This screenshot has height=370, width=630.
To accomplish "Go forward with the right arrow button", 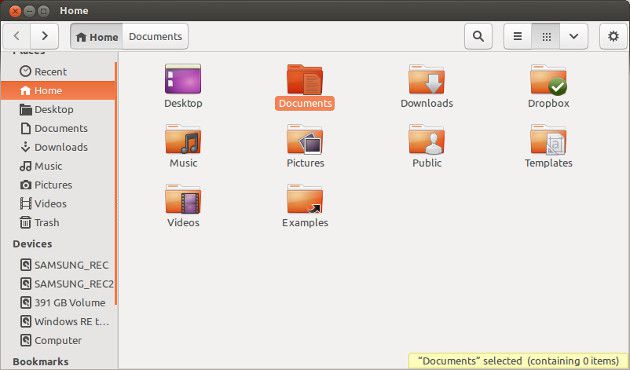I will pyautogui.click(x=45, y=36).
